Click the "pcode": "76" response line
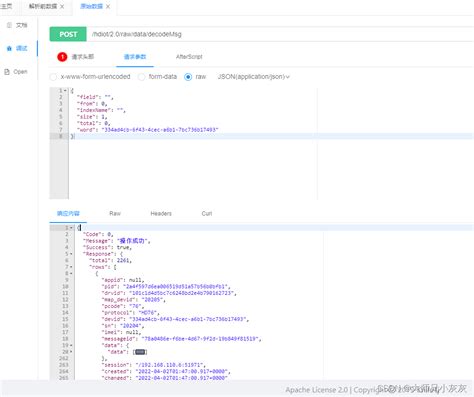The width and height of the screenshot is (474, 397). click(x=123, y=306)
